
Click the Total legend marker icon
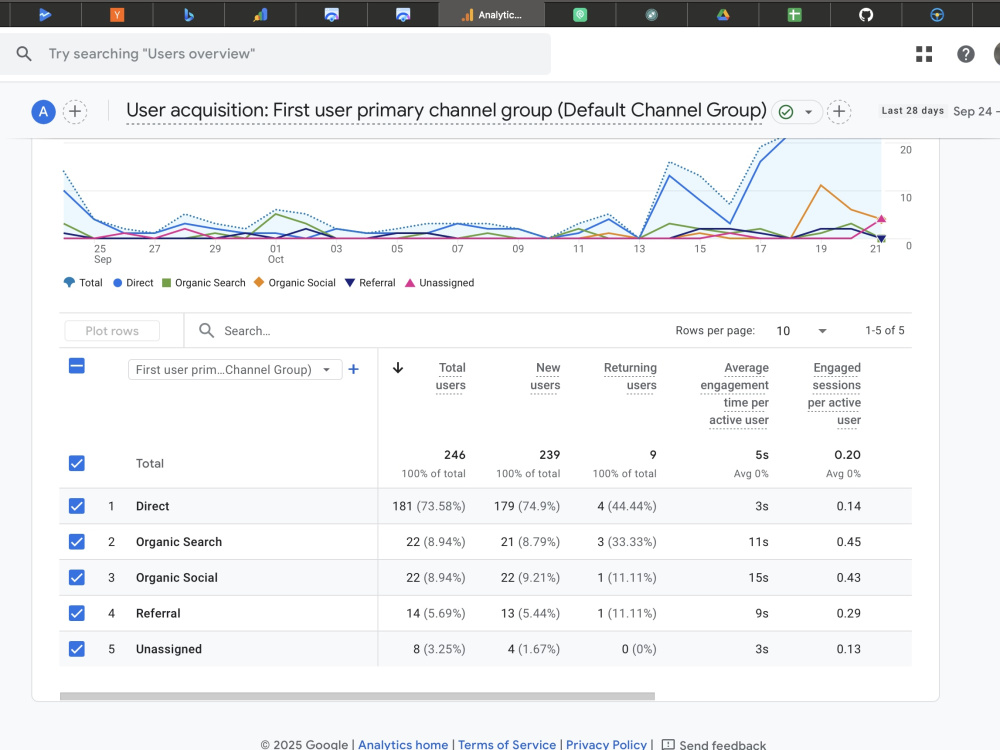(x=69, y=283)
